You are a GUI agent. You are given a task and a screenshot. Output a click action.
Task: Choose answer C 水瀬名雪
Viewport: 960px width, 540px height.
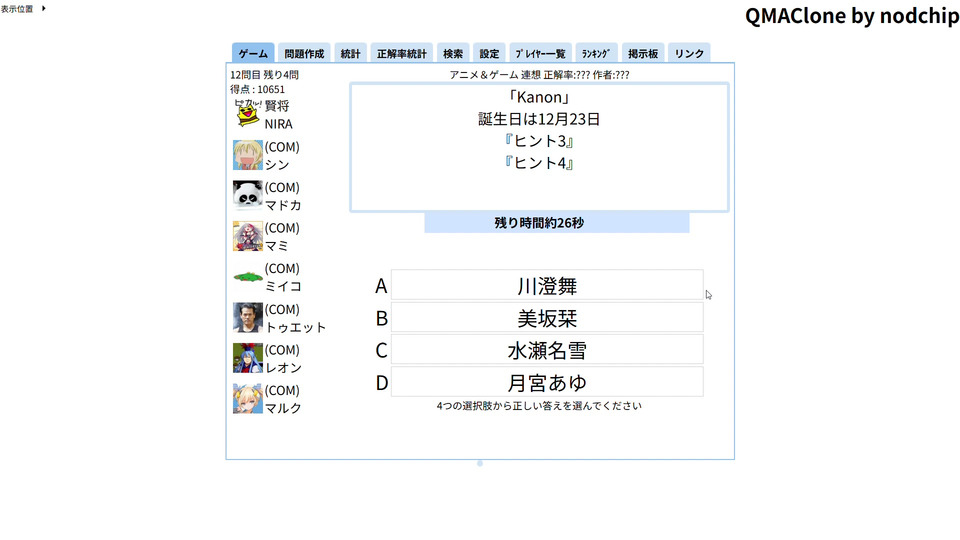click(x=547, y=350)
